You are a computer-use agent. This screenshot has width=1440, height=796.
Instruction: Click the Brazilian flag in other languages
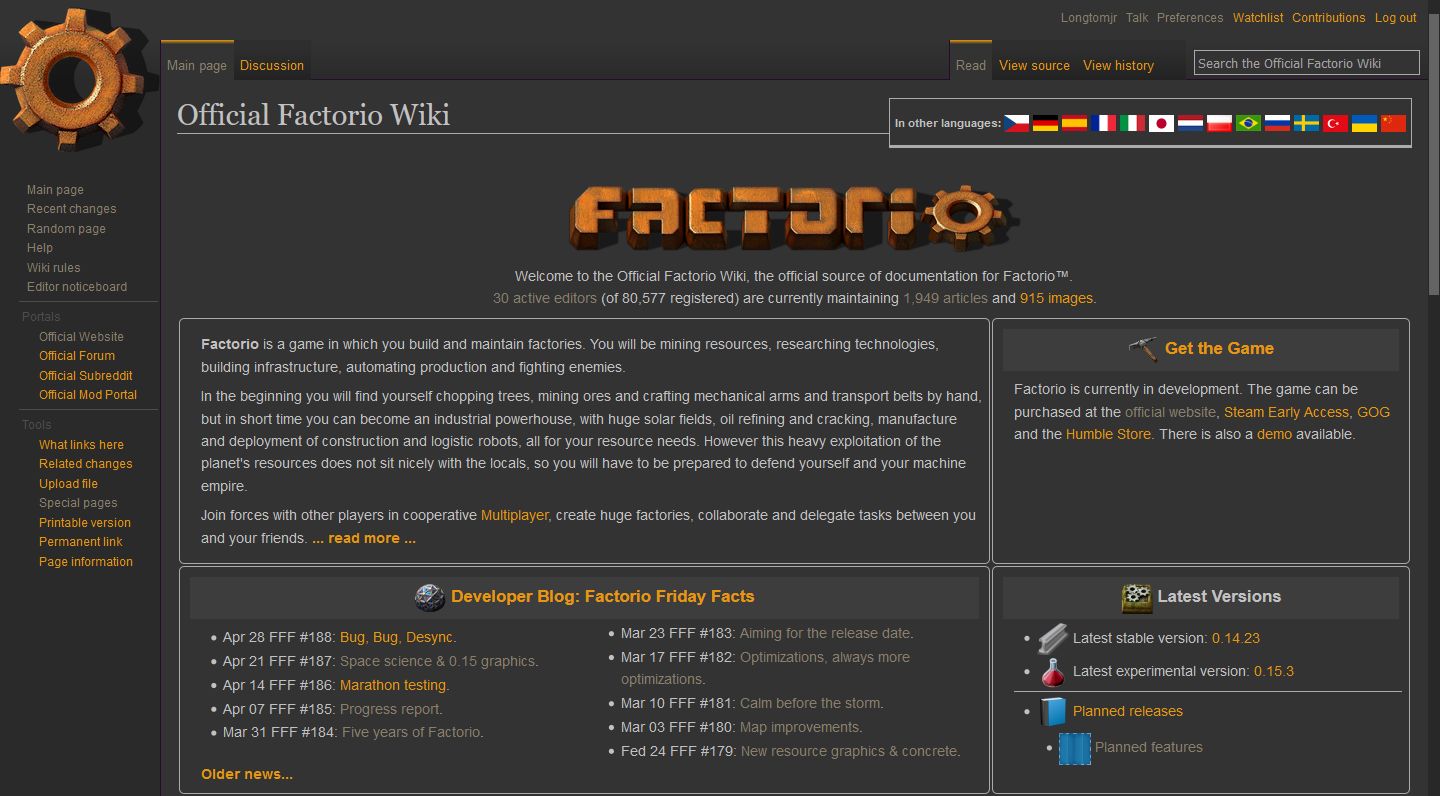(1247, 122)
